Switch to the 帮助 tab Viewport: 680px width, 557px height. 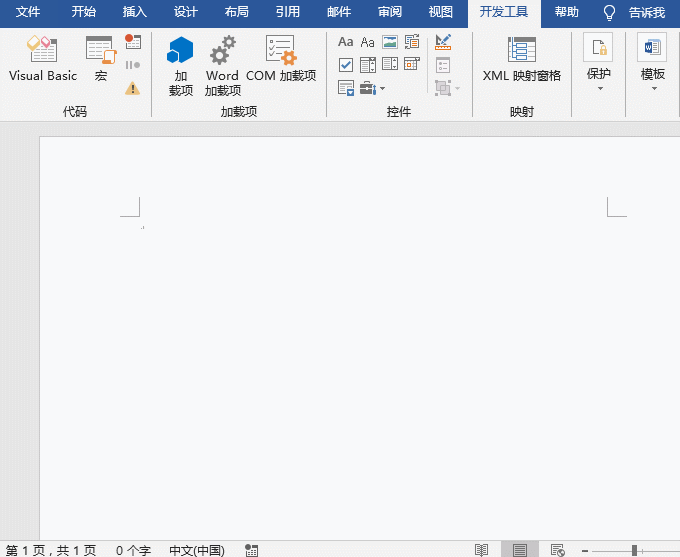pos(566,12)
